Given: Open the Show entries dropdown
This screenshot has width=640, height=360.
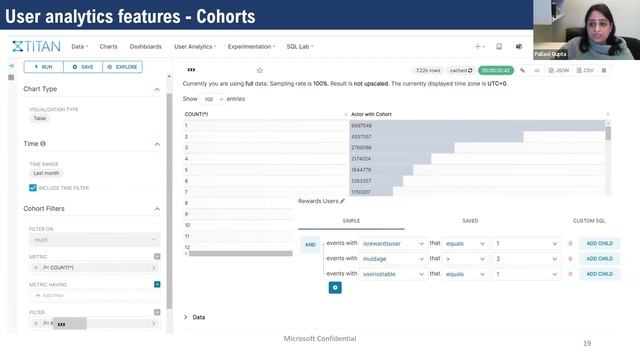Looking at the screenshot, I should tap(212, 99).
